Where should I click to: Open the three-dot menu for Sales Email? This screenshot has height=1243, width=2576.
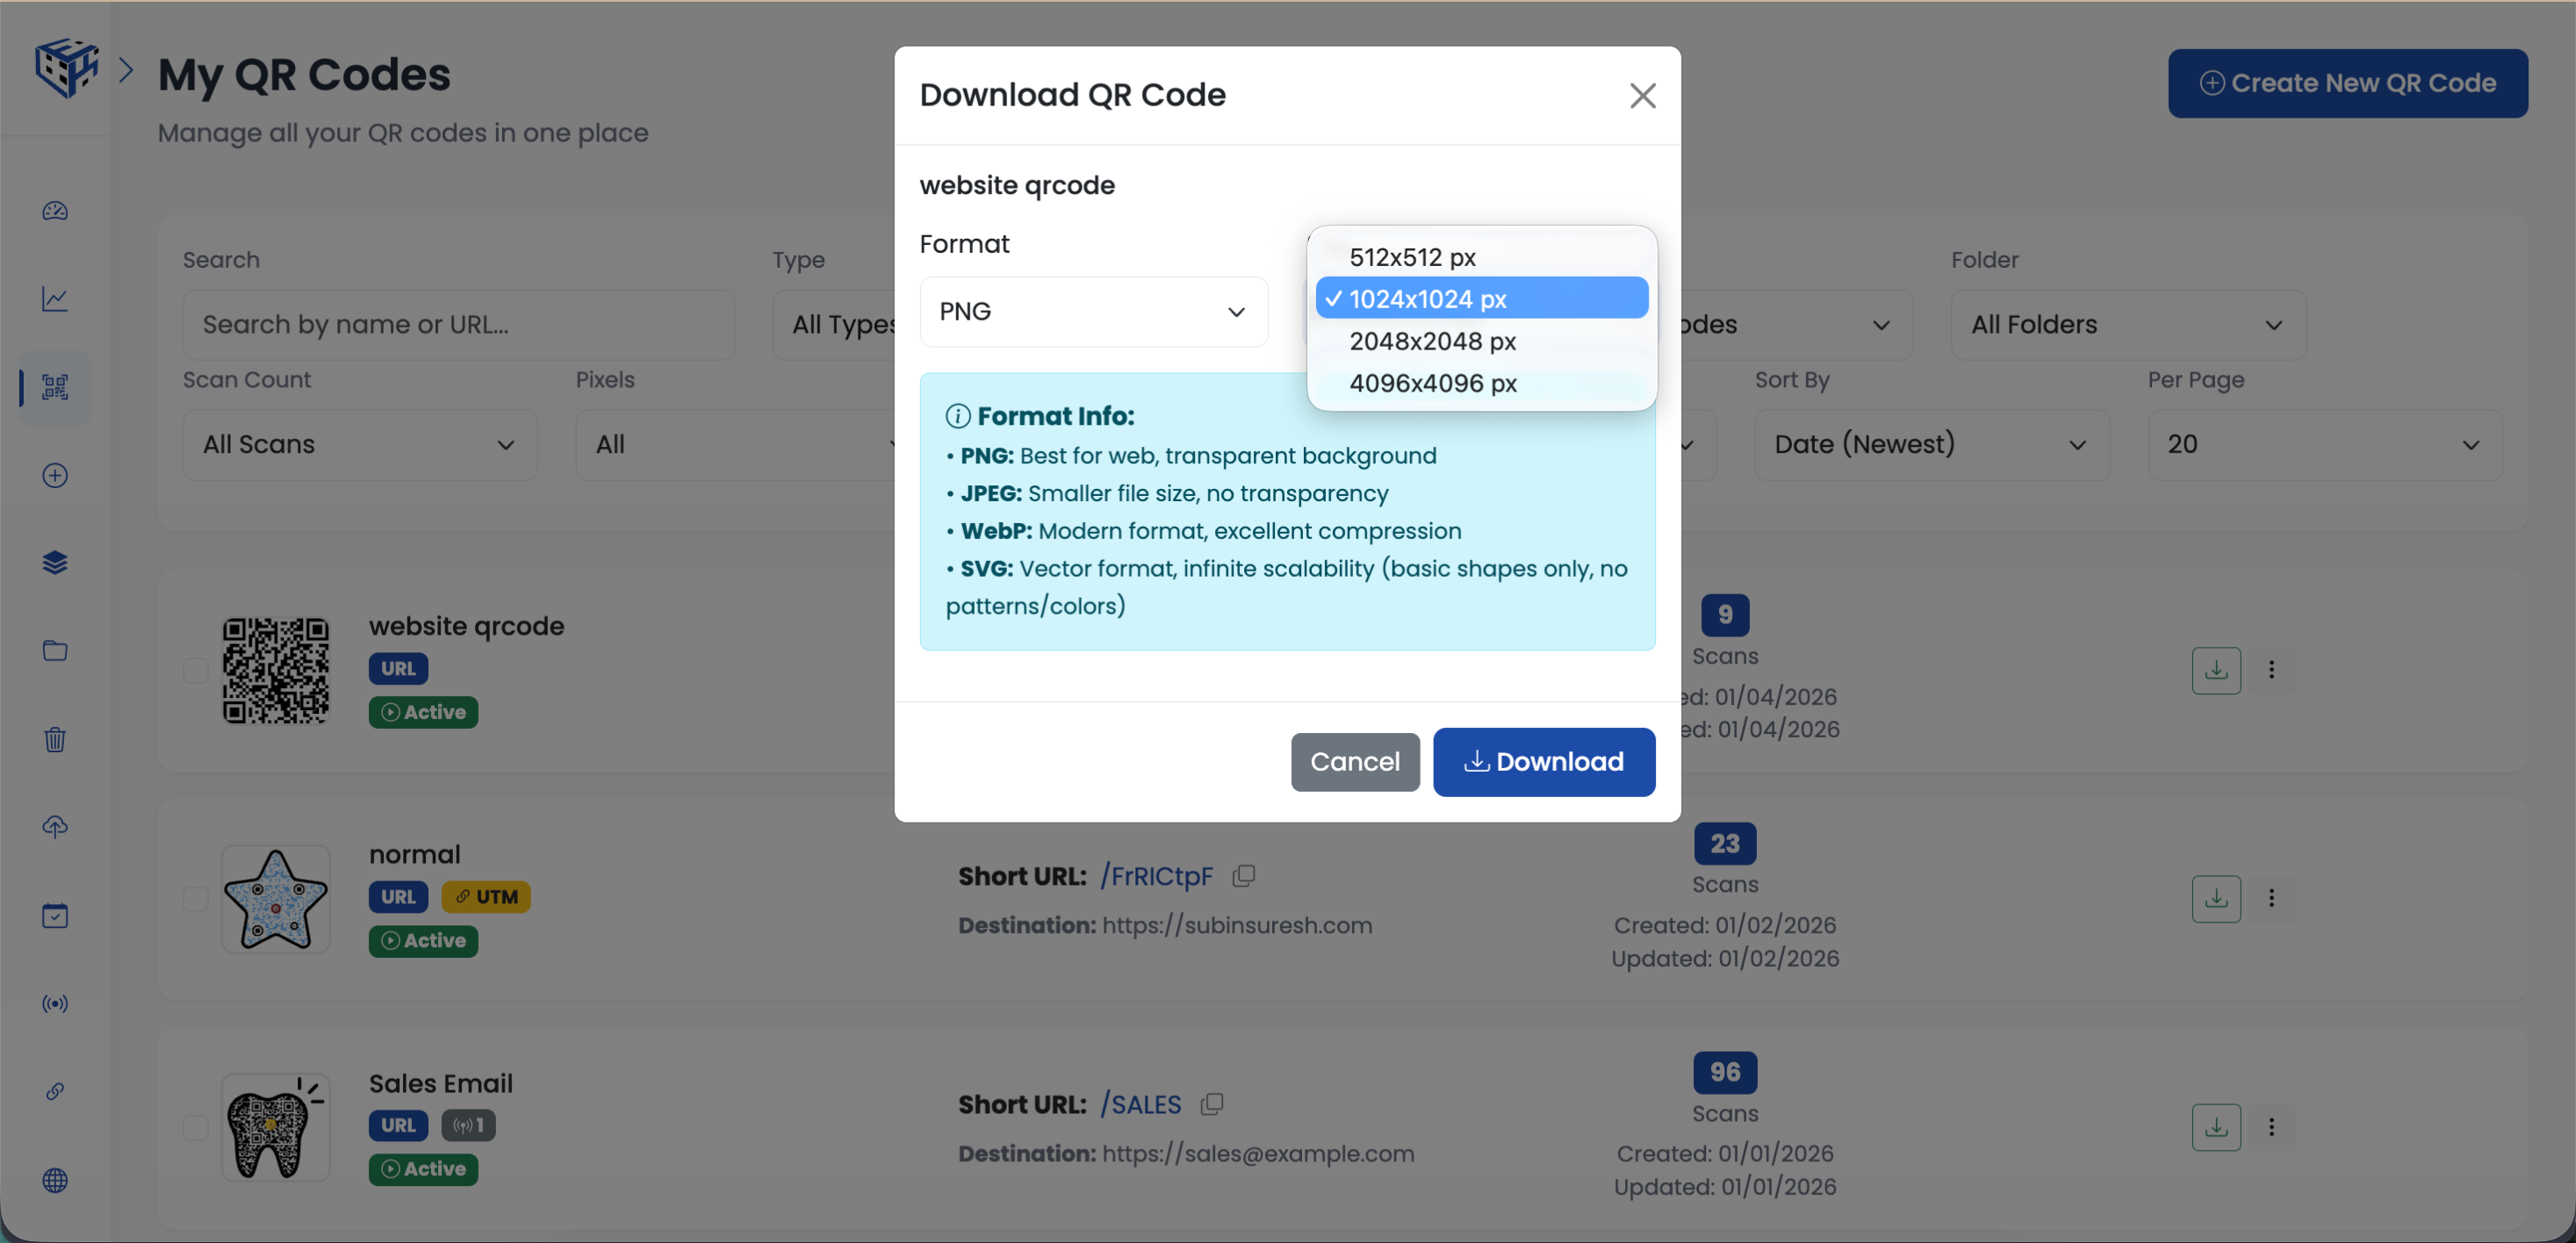[x=2272, y=1126]
